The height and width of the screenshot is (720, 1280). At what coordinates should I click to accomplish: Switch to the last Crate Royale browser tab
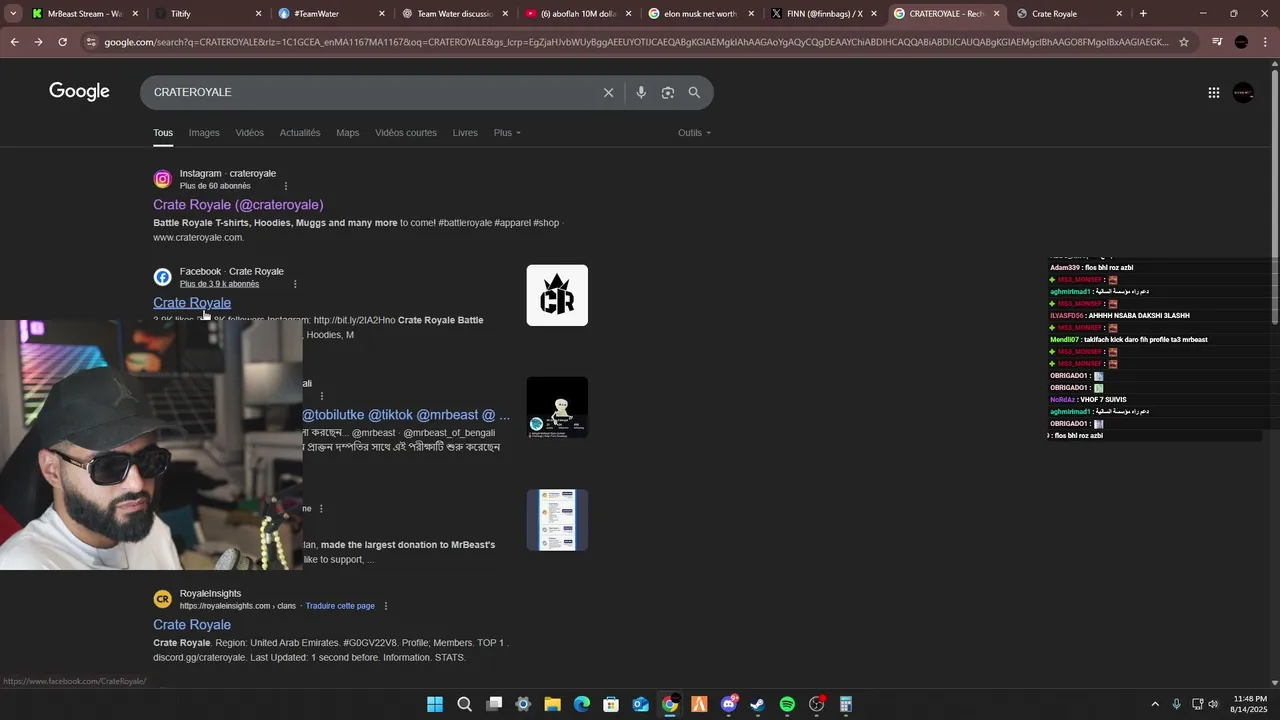[x=1069, y=14]
